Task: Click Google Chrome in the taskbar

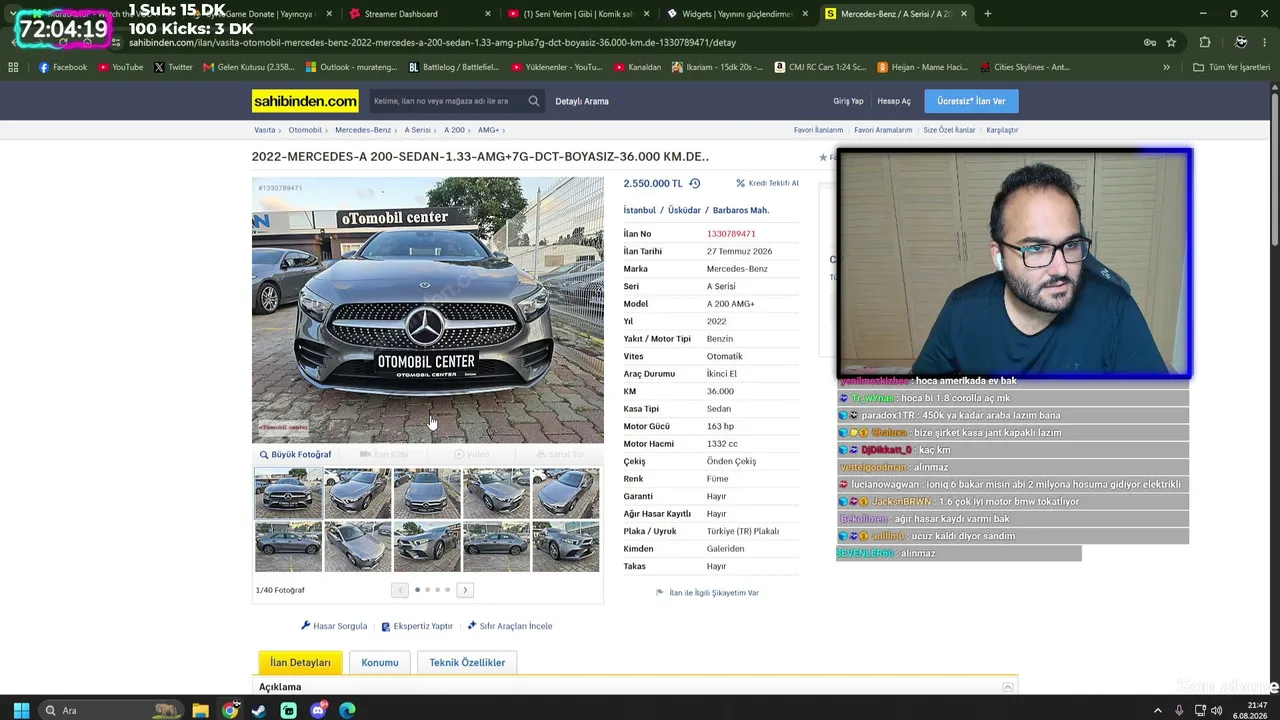Action: pyautogui.click(x=230, y=710)
